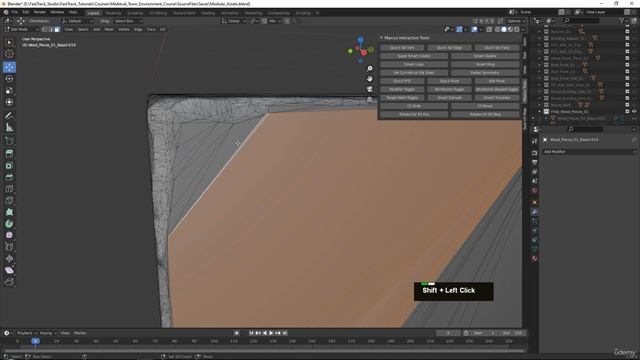Open the Material properties tab icon
Viewport: 640px width, 360px height.
(x=534, y=258)
